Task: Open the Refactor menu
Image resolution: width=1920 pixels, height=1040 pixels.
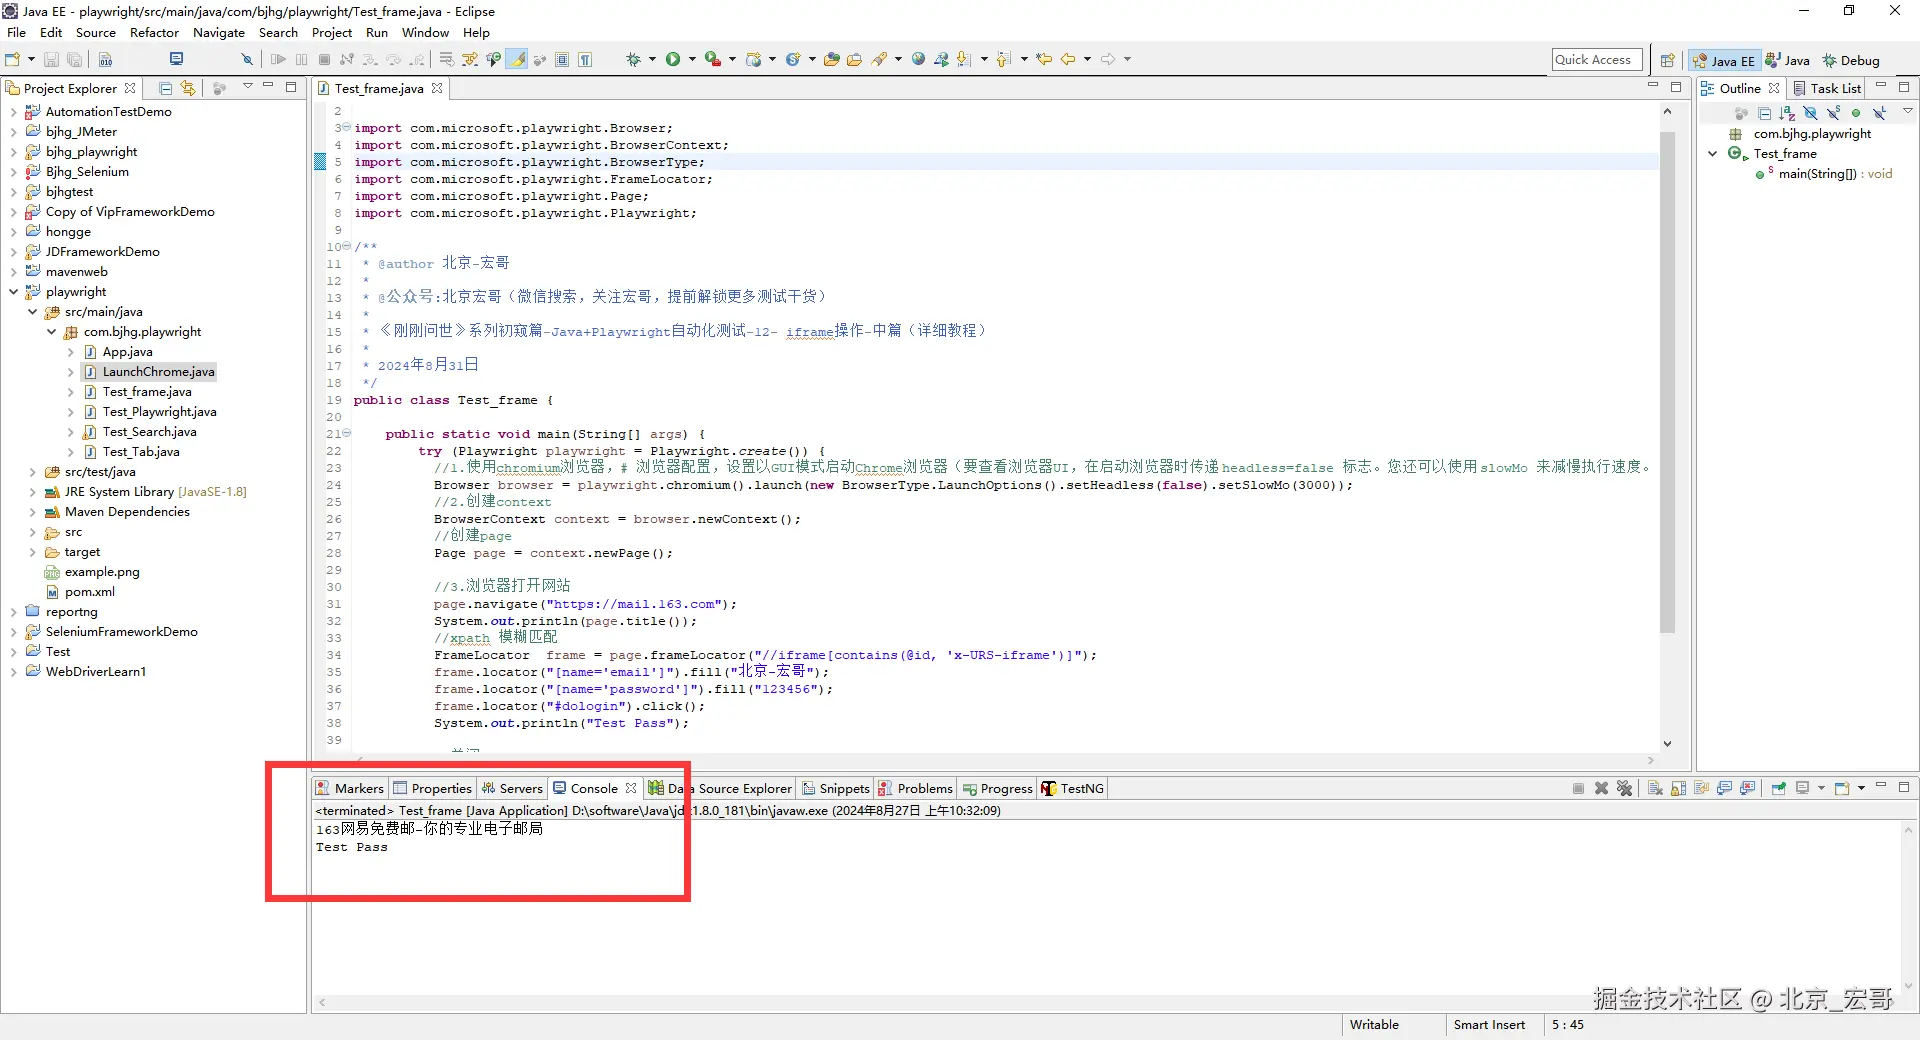Action: (154, 33)
